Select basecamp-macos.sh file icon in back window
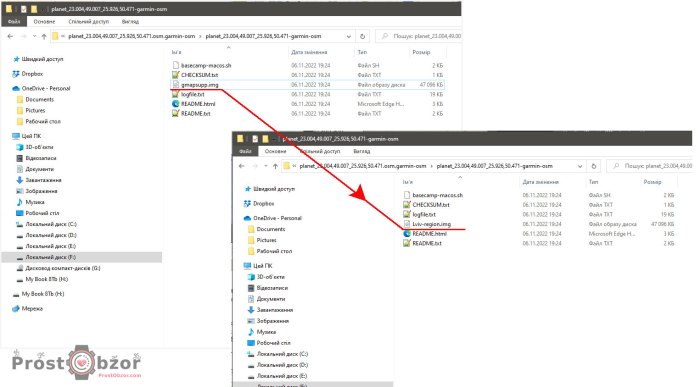This screenshot has width=700, height=387. 175,65
